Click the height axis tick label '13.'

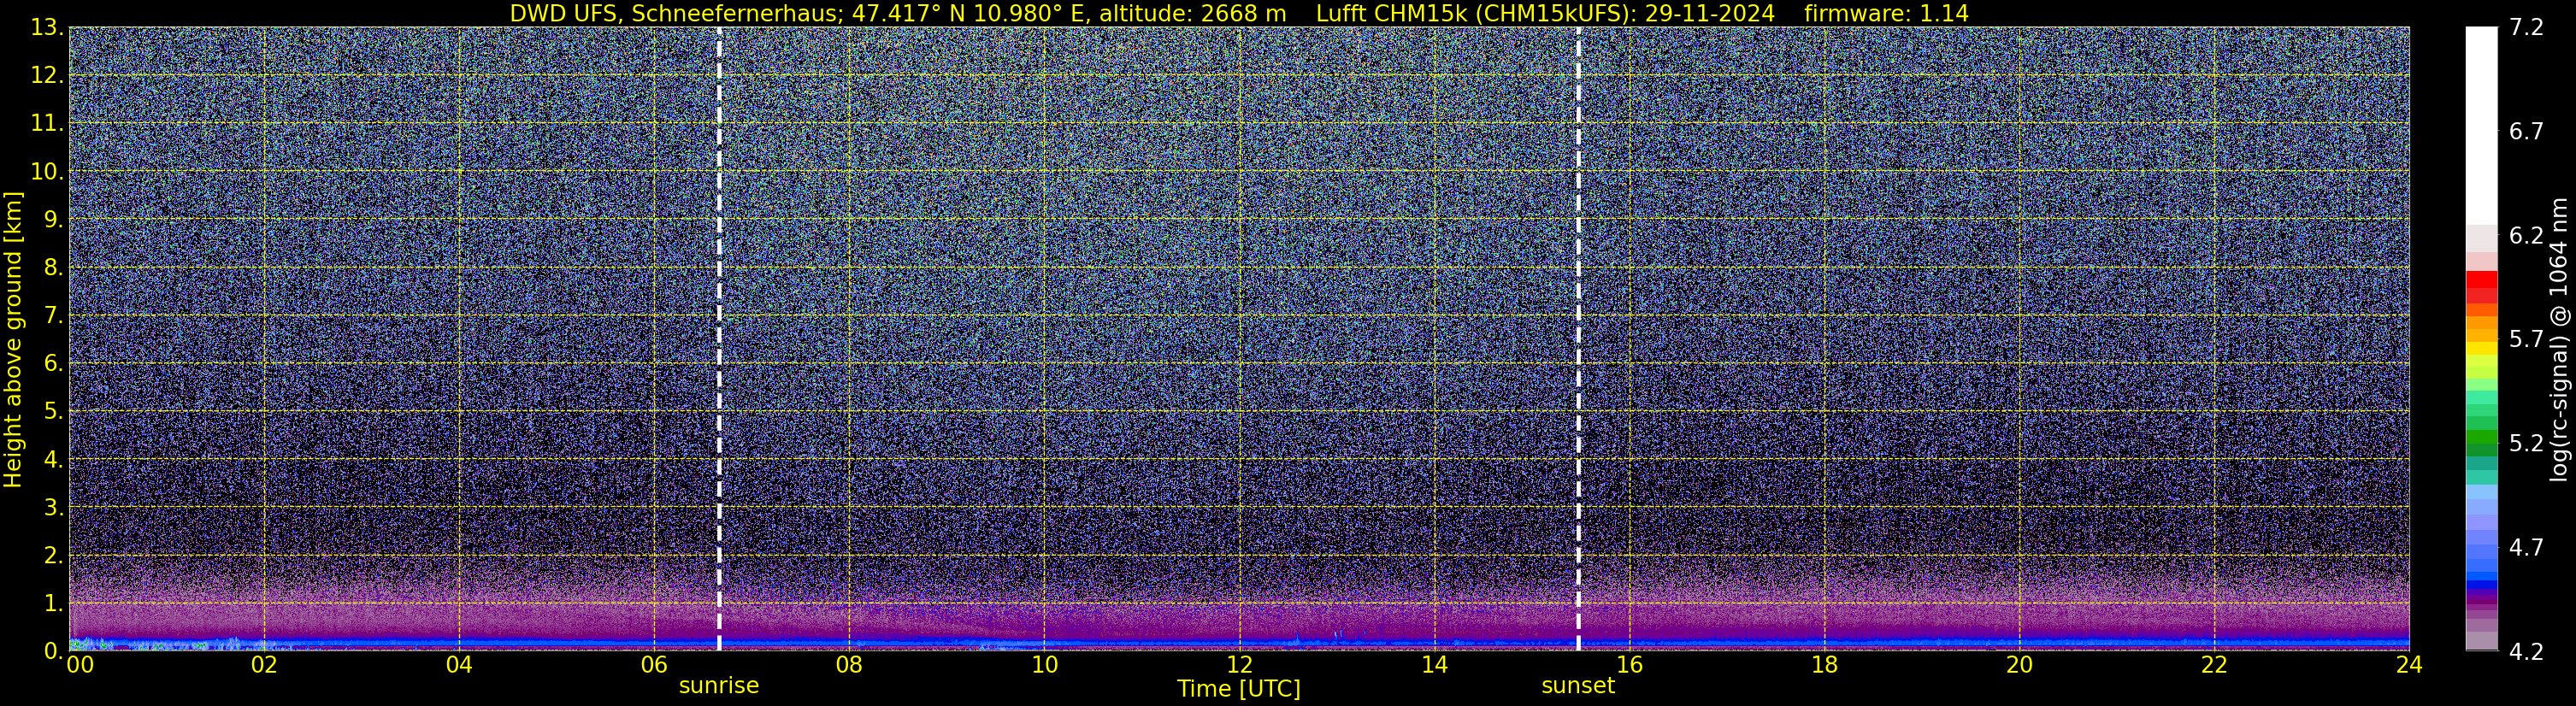pyautogui.click(x=48, y=28)
